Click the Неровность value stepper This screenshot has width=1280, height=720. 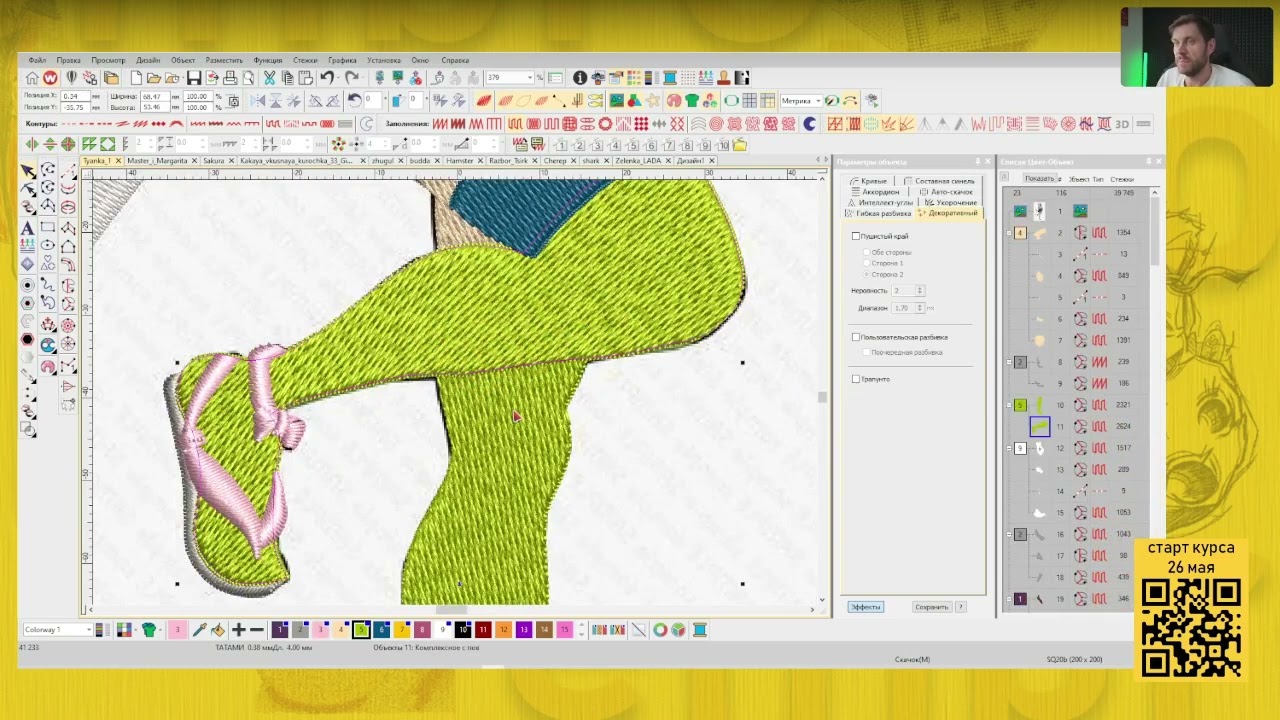tap(920, 290)
